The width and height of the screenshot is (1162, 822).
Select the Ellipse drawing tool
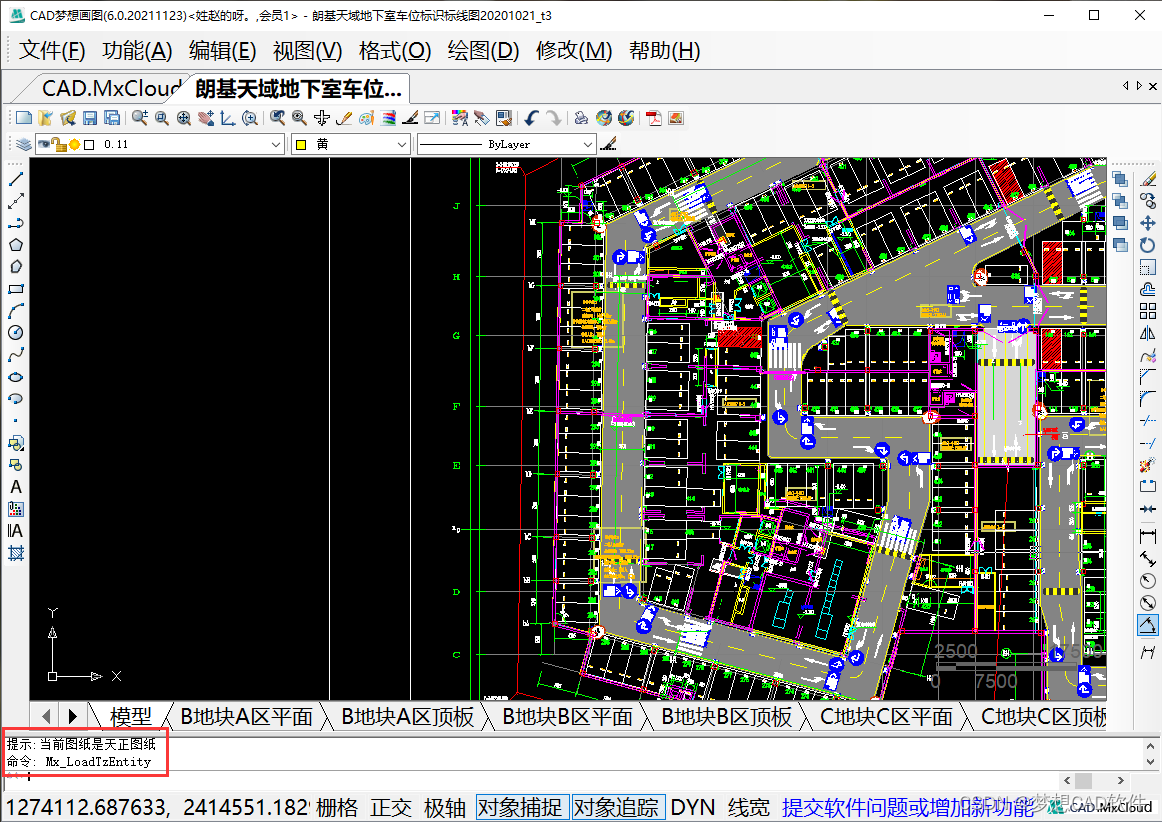[x=16, y=377]
